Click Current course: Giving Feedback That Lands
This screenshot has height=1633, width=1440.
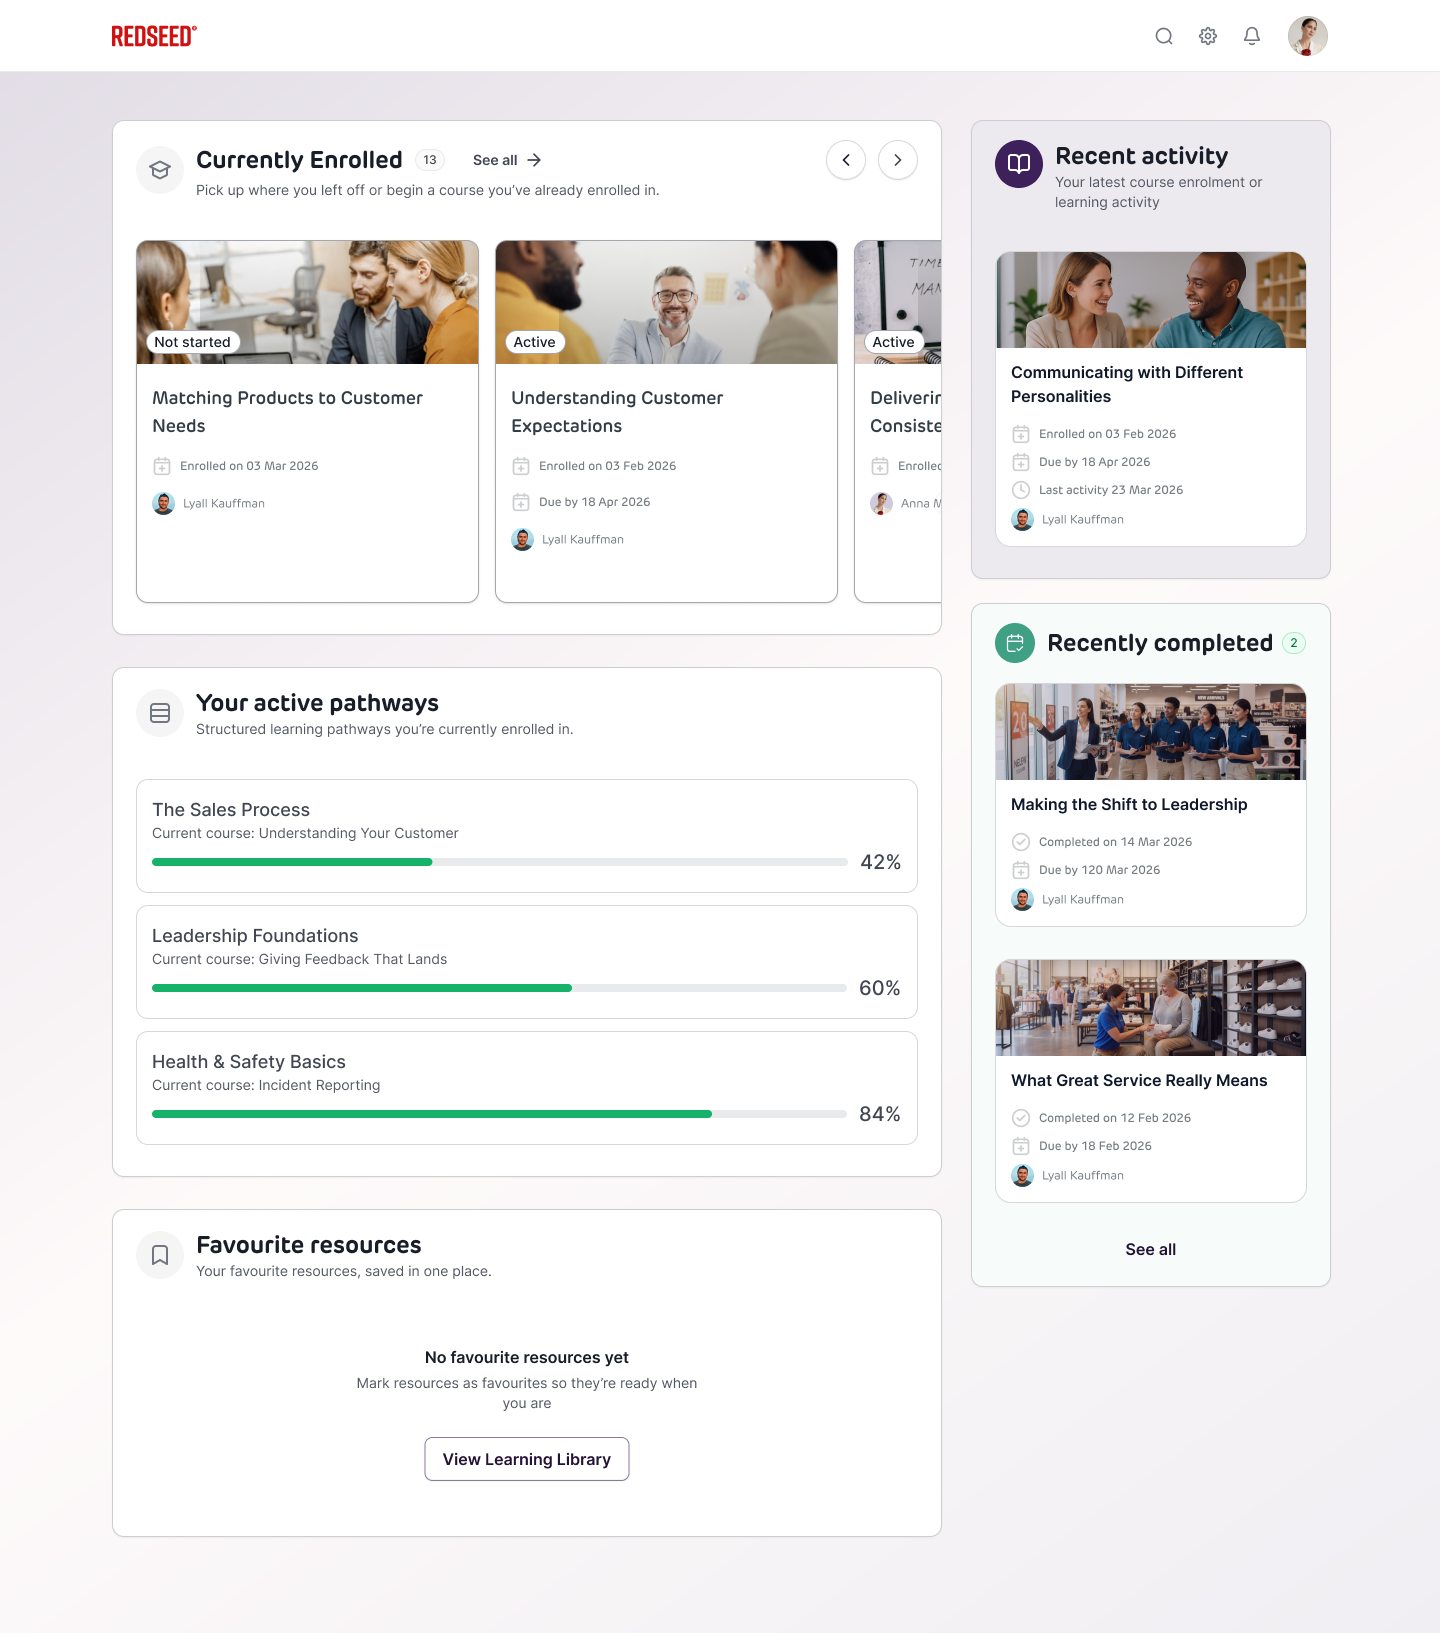point(300,959)
